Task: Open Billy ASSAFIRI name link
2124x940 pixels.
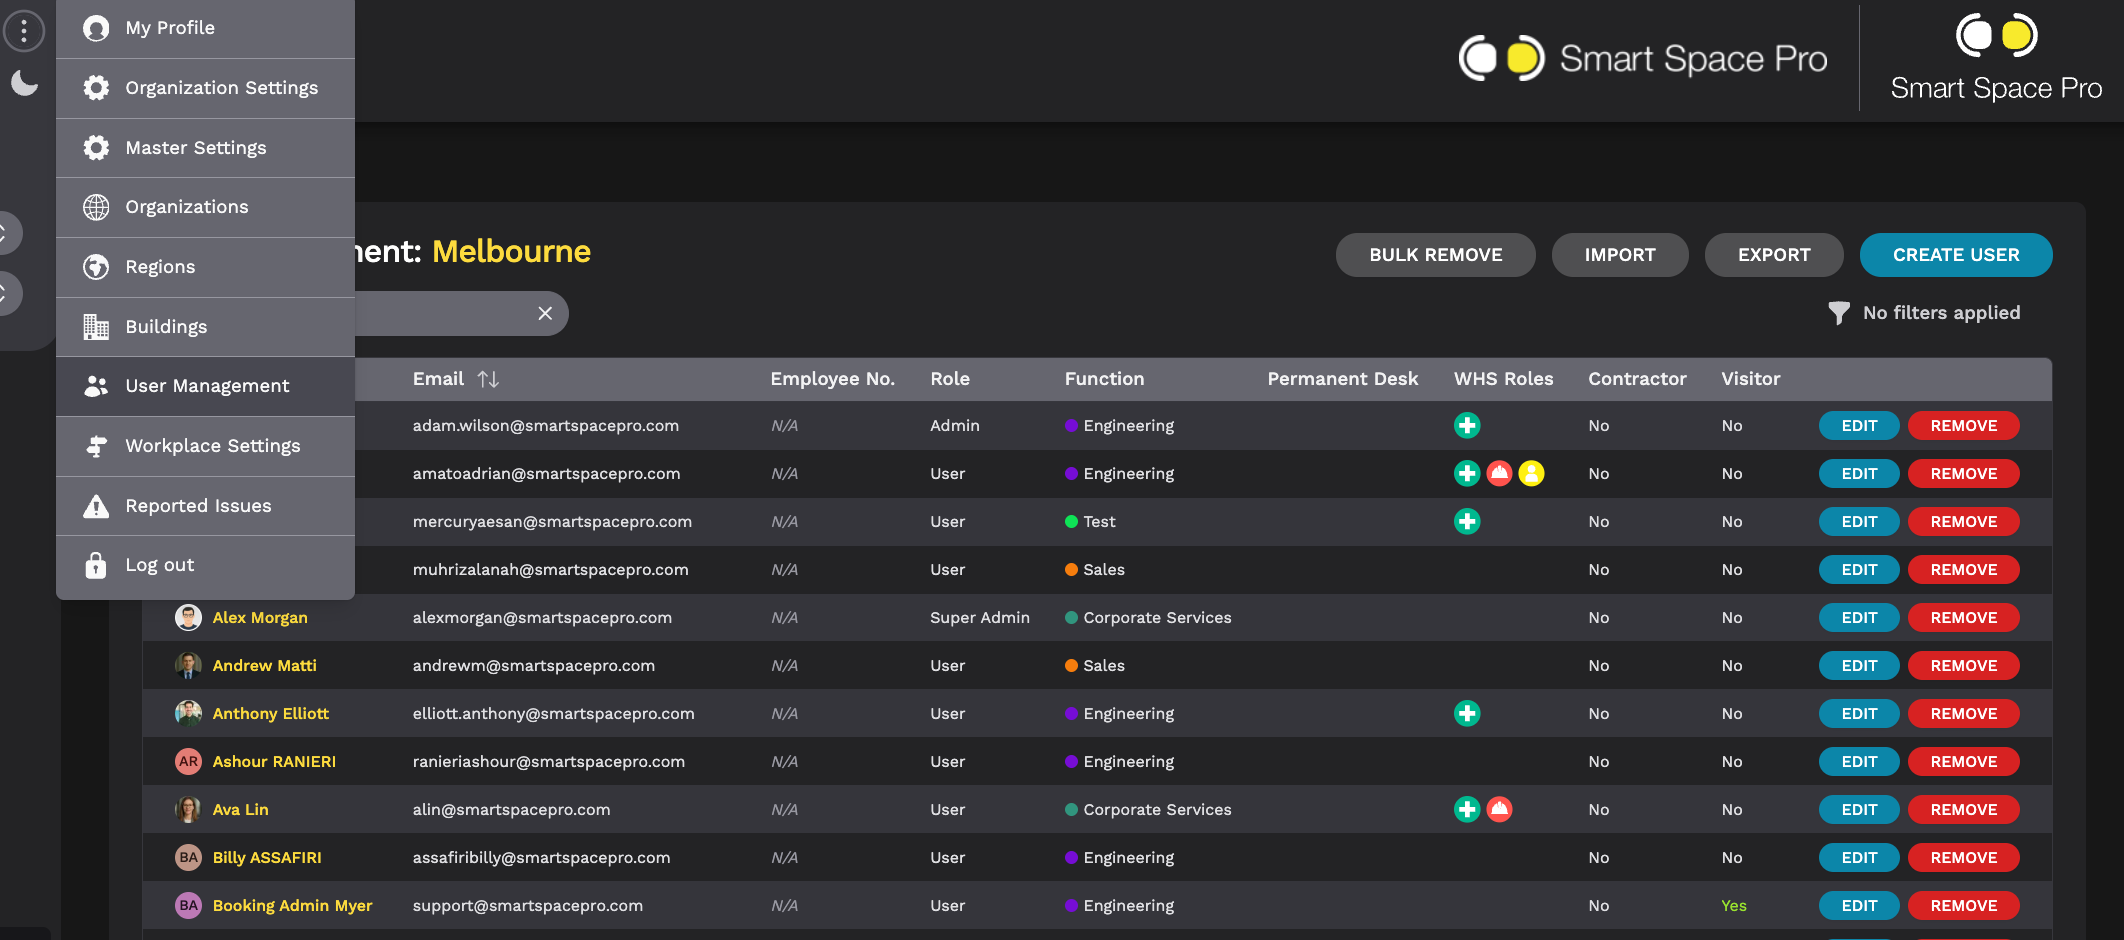Action: point(267,858)
